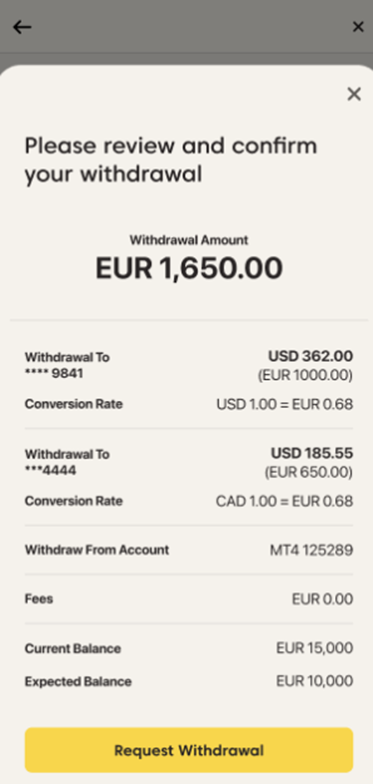Click the (EUR 1000.00) converted amount

tap(305, 376)
